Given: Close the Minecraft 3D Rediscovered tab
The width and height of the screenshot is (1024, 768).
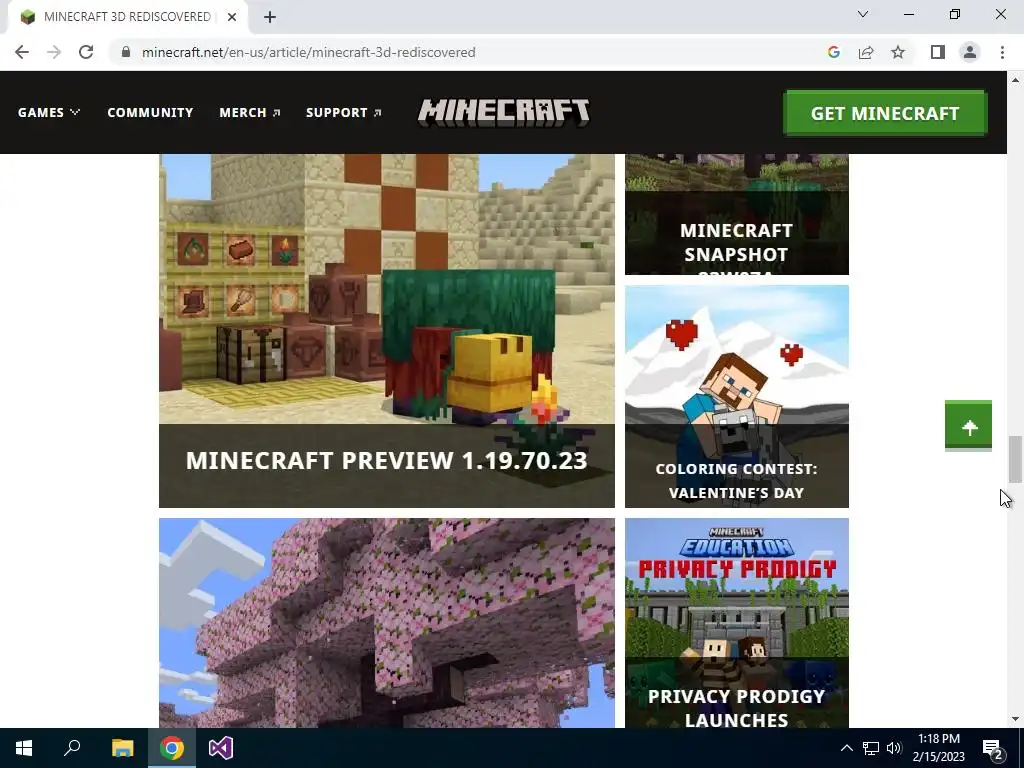Looking at the screenshot, I should (x=232, y=17).
